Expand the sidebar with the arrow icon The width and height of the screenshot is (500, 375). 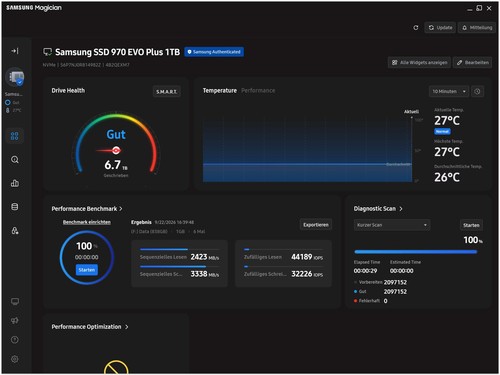[15, 51]
